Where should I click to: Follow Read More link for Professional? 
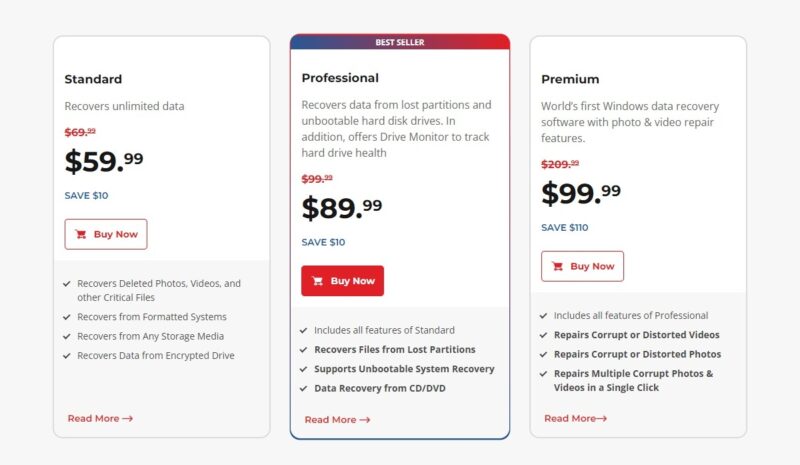337,420
